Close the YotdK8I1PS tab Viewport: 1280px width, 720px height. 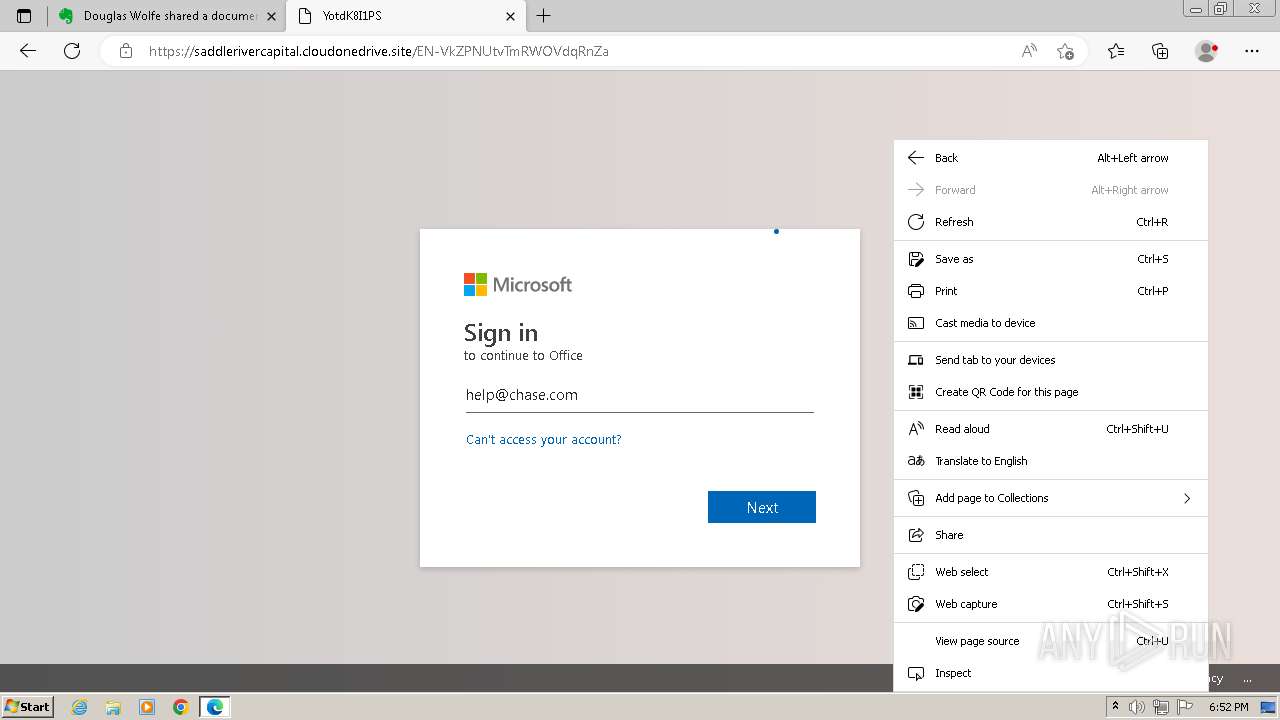point(510,16)
